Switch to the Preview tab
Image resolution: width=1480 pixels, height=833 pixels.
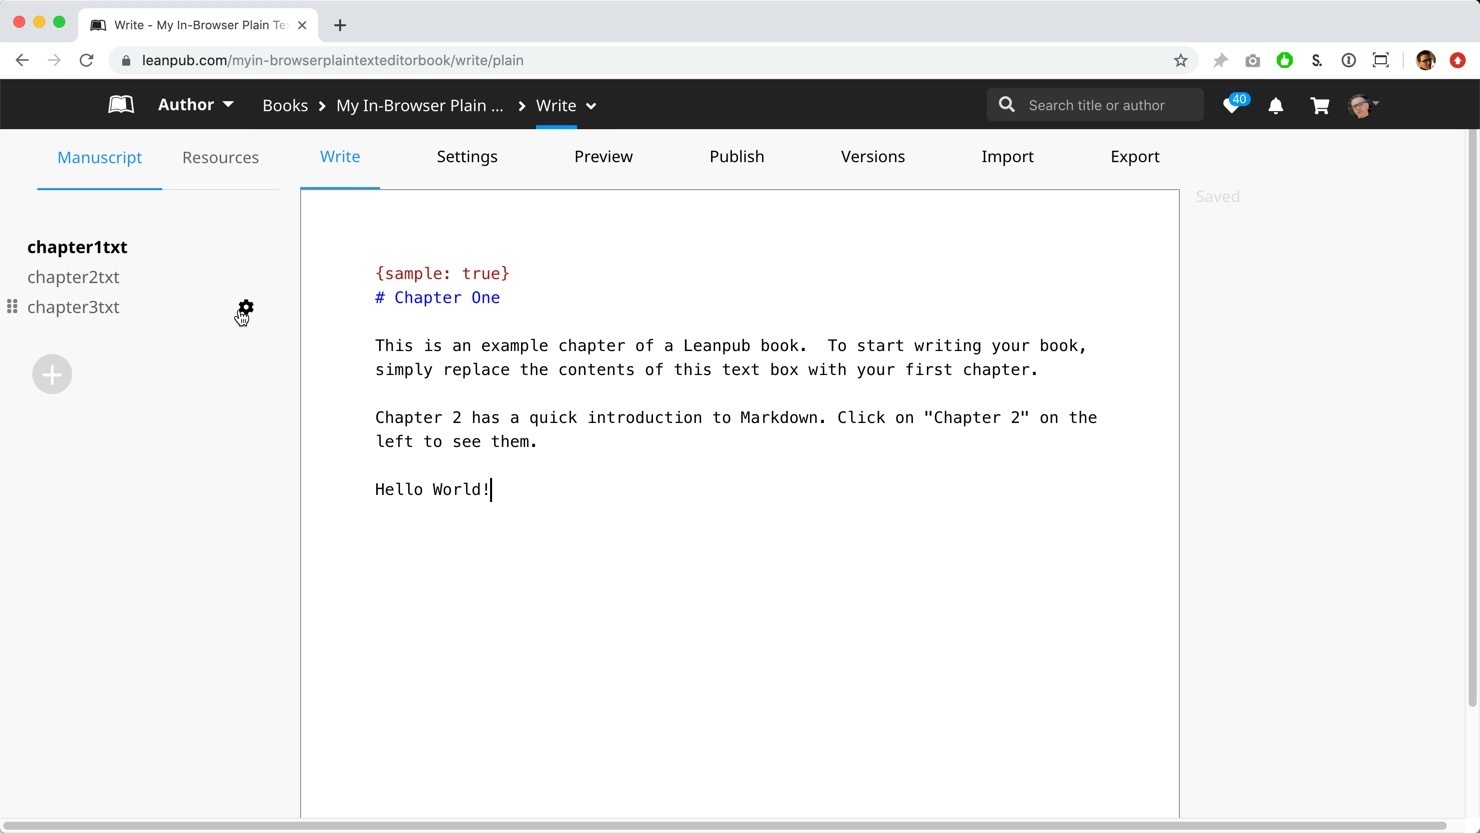[x=603, y=157]
